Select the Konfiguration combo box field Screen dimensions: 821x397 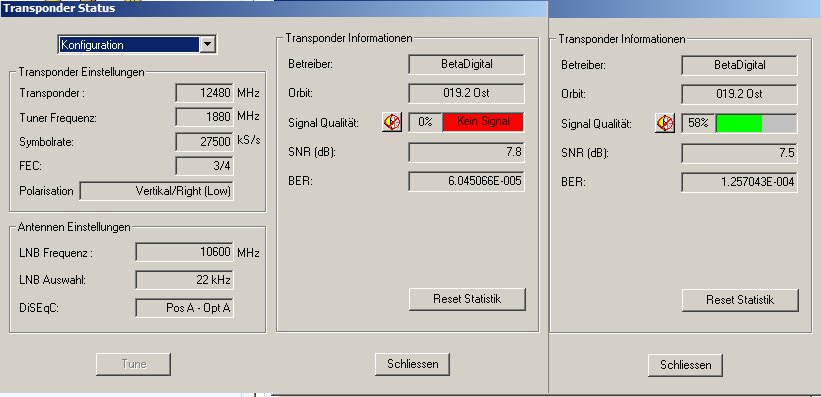(137, 45)
